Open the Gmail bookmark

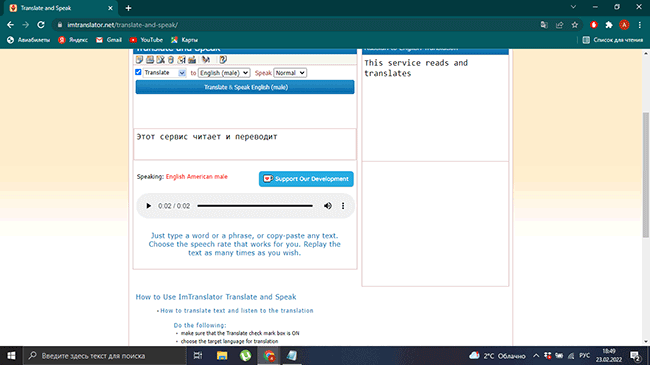[x=109, y=40]
